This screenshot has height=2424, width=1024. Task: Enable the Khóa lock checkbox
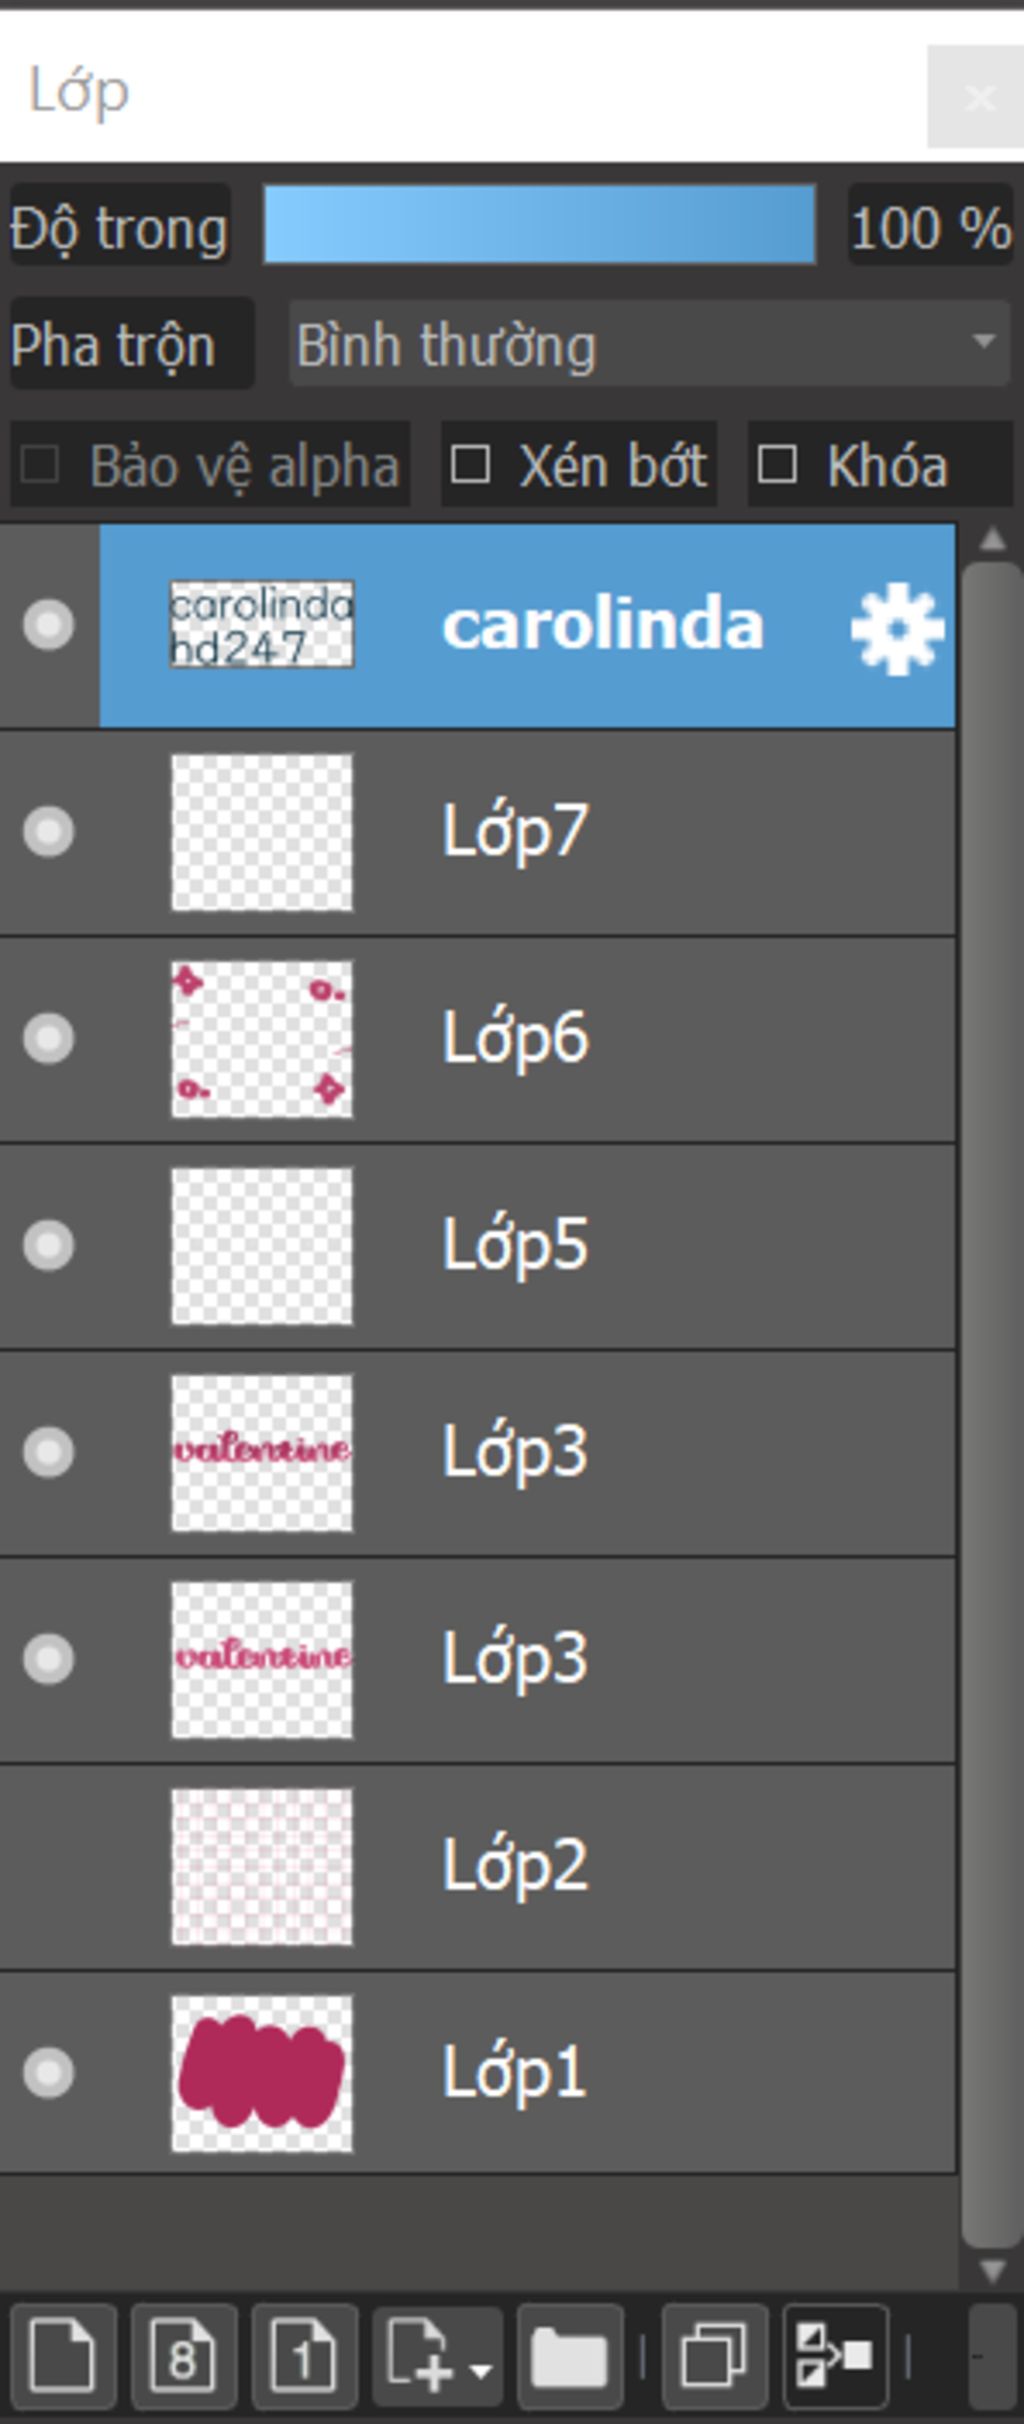(777, 465)
